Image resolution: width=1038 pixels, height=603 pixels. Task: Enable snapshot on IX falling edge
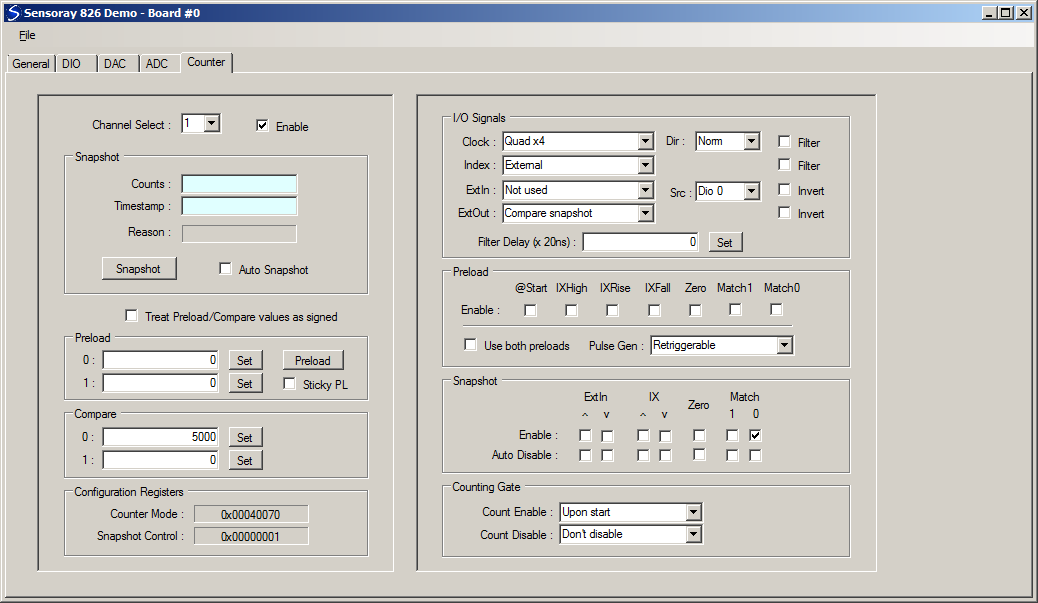point(665,436)
